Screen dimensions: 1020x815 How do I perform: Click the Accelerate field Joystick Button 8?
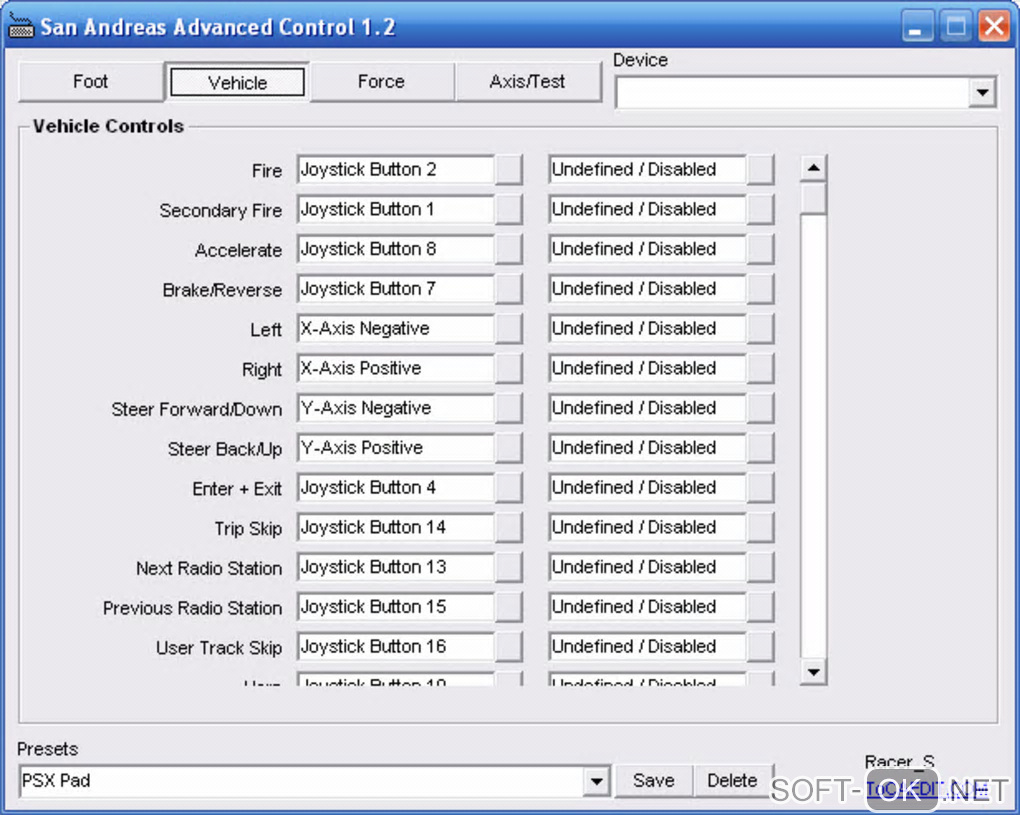tap(396, 249)
